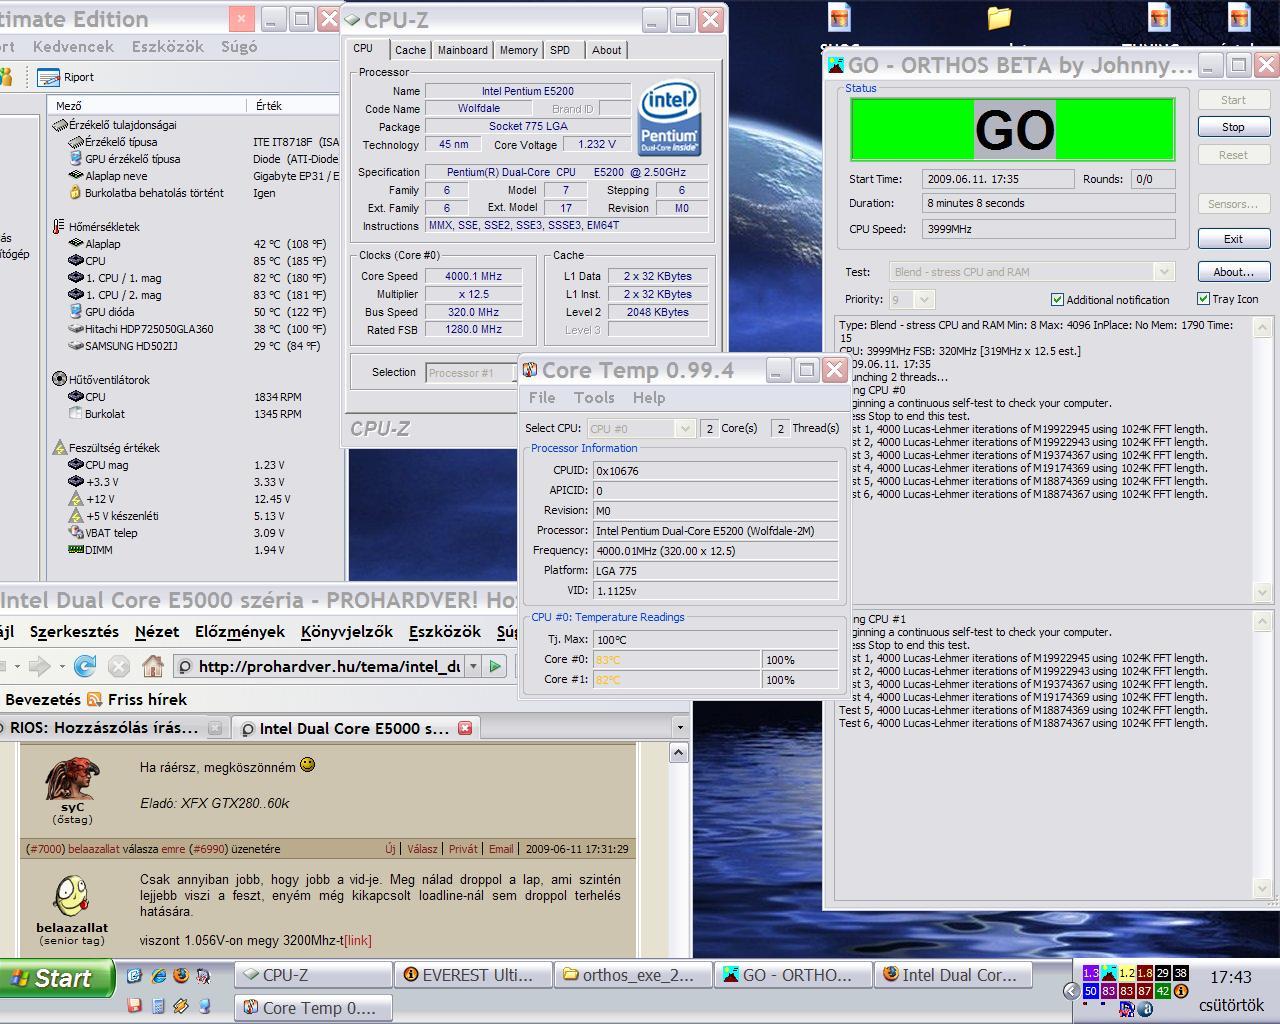1280x1024 pixels.
Task: Switch to the Core Temp taskbar button
Action: tap(313, 1008)
